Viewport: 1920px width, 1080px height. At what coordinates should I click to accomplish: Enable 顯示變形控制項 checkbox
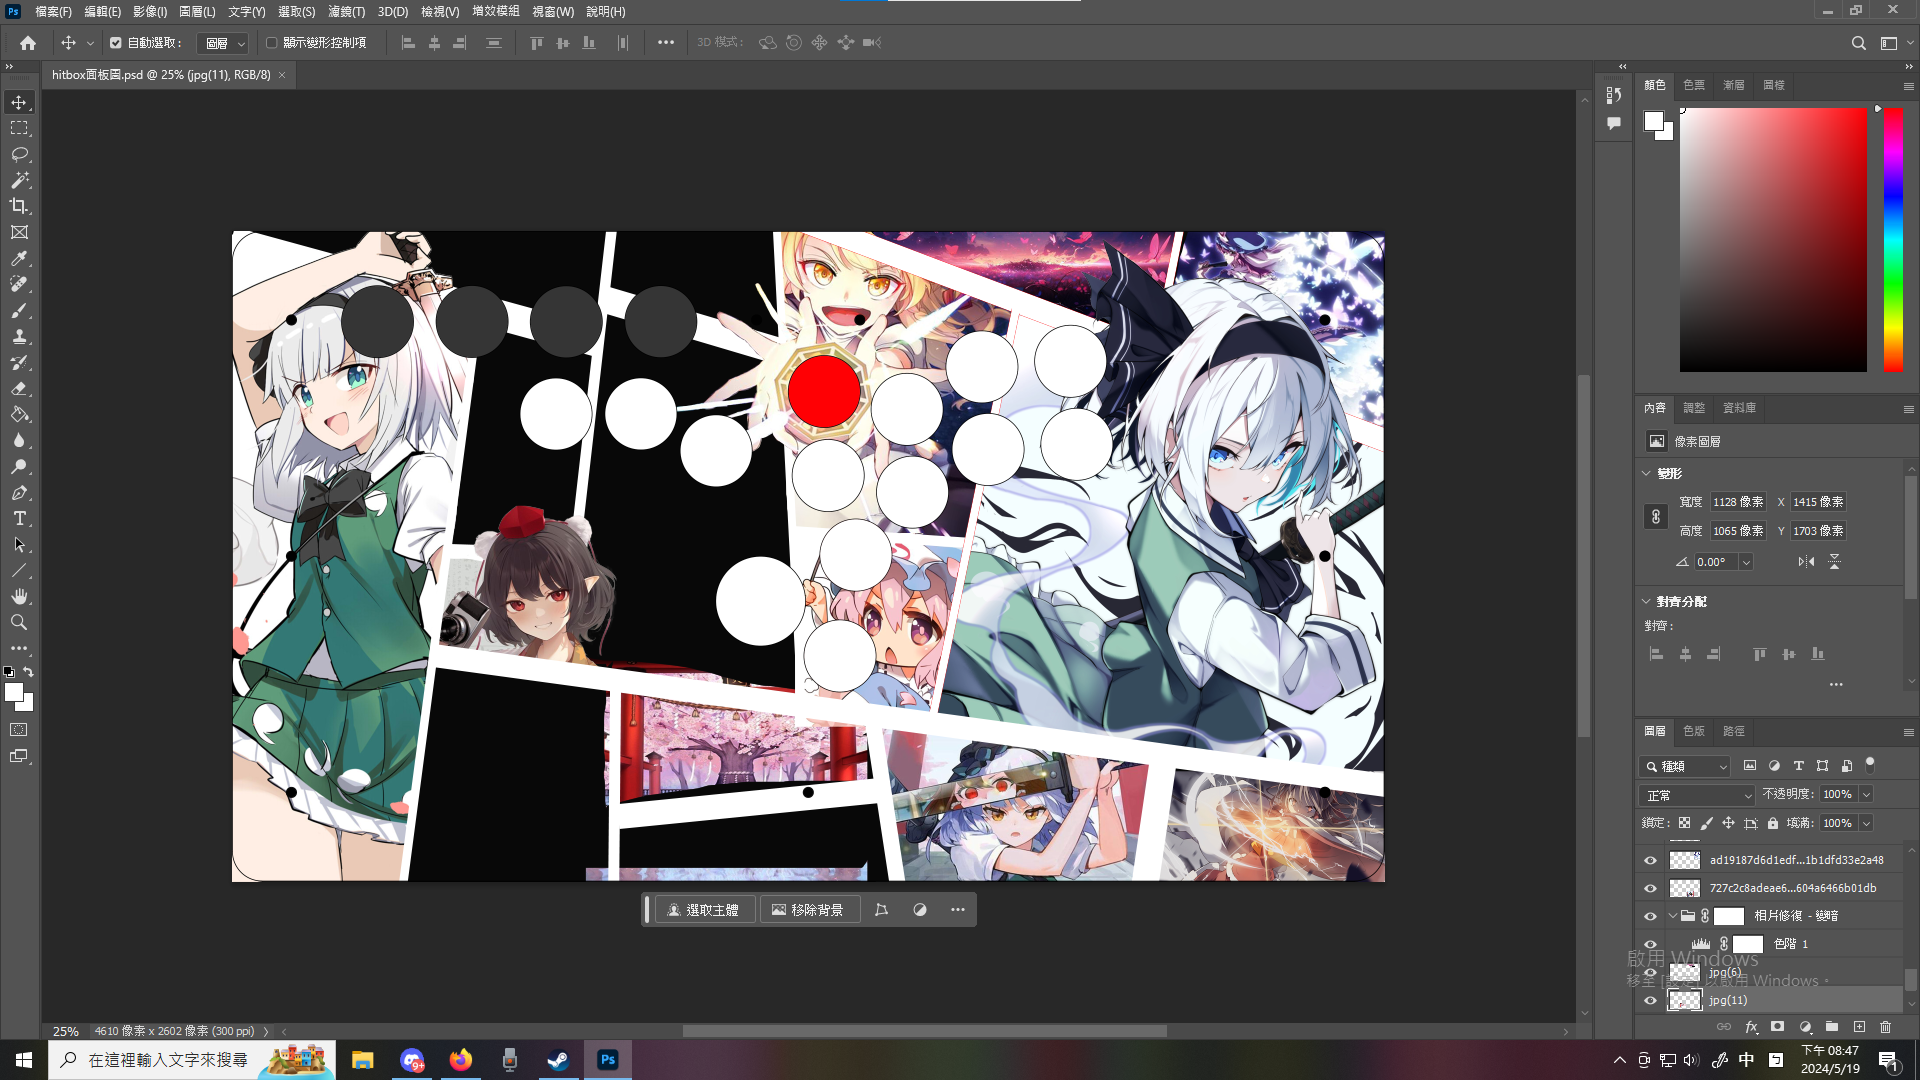coord(271,43)
